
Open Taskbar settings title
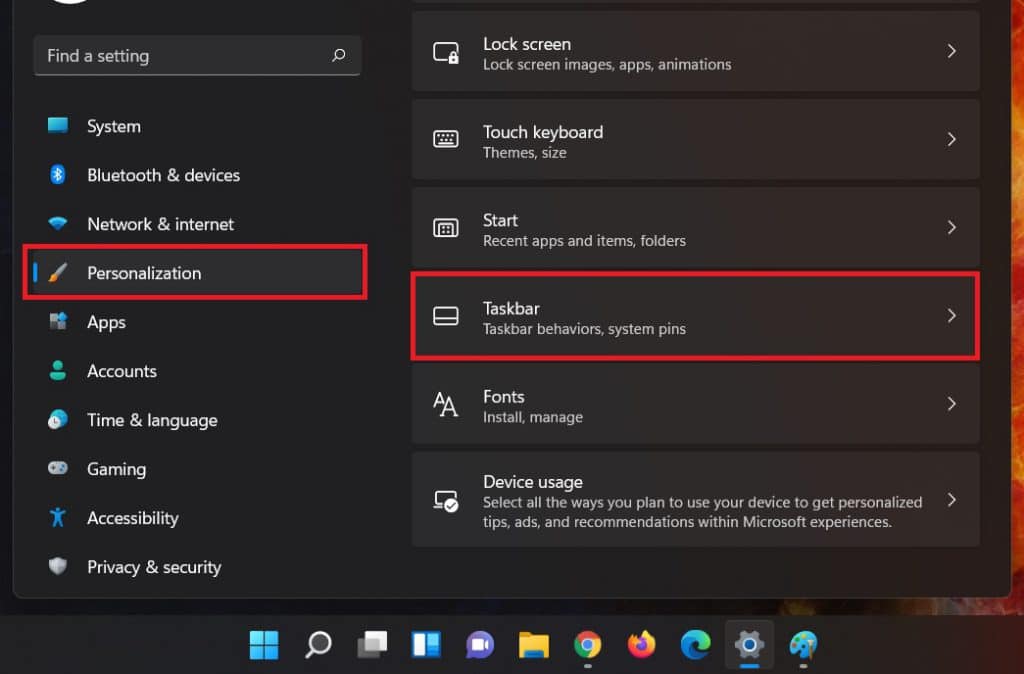pyautogui.click(x=511, y=308)
